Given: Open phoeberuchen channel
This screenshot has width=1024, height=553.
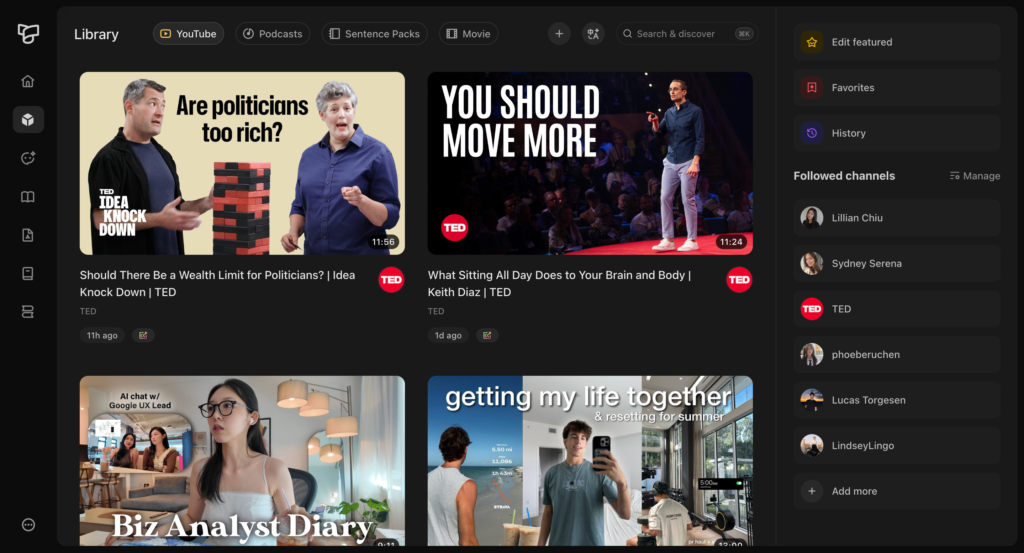Looking at the screenshot, I should (x=897, y=355).
